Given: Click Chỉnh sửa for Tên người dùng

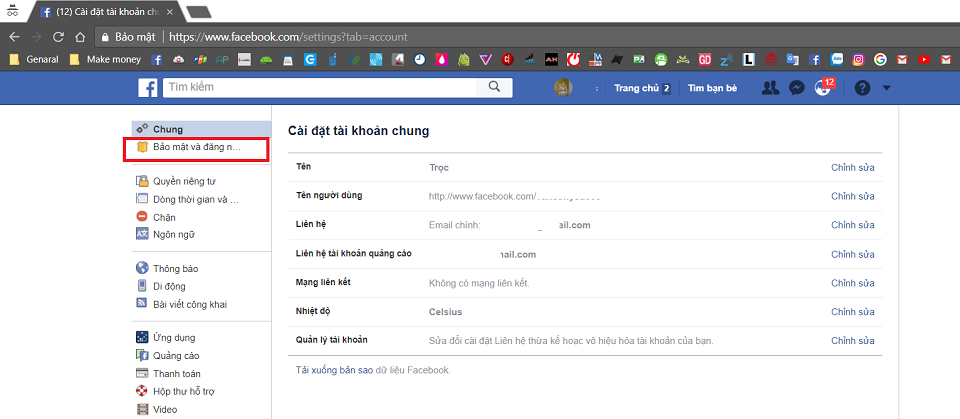Looking at the screenshot, I should (x=852, y=196).
